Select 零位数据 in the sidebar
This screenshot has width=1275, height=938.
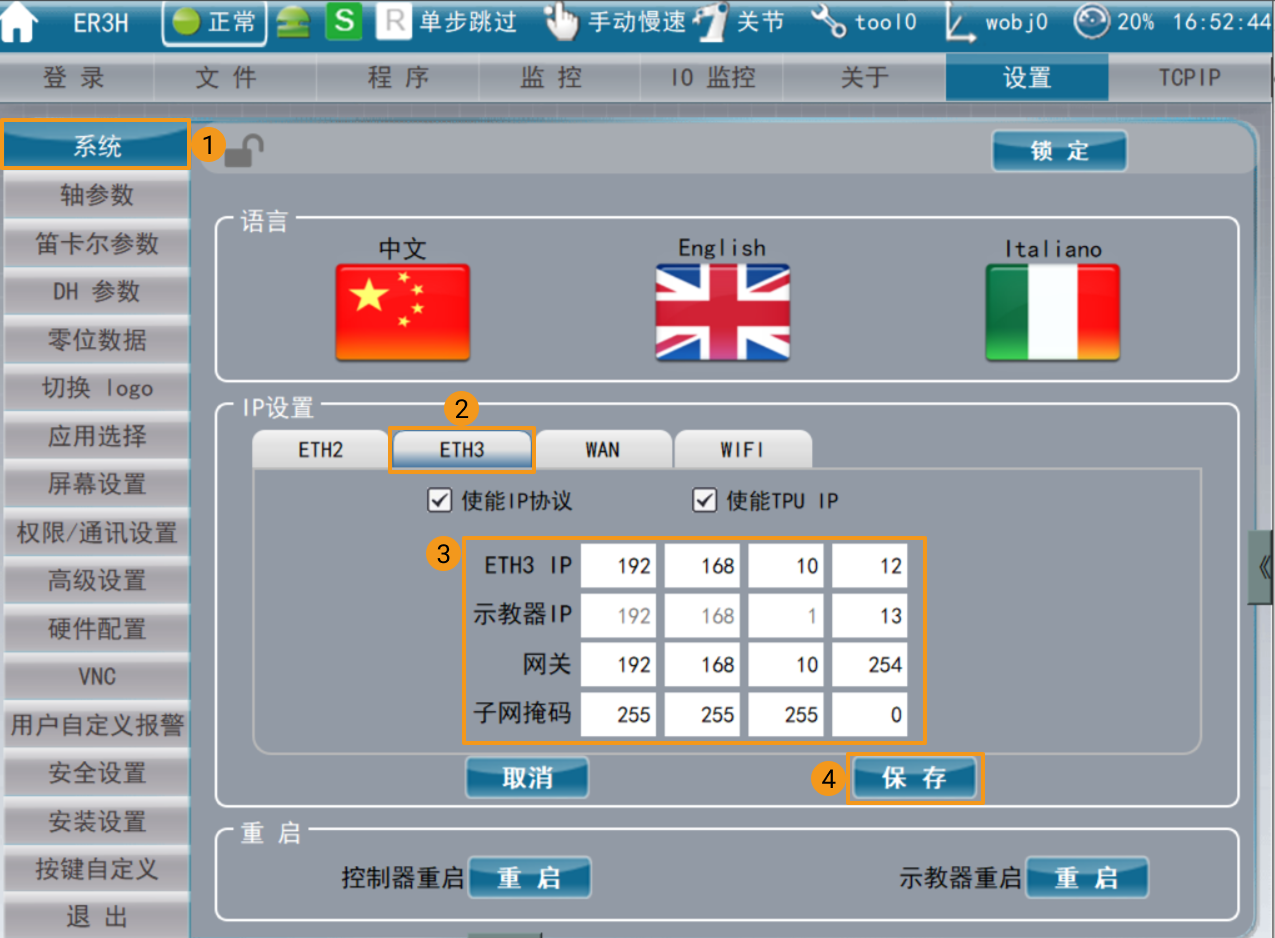coord(96,339)
